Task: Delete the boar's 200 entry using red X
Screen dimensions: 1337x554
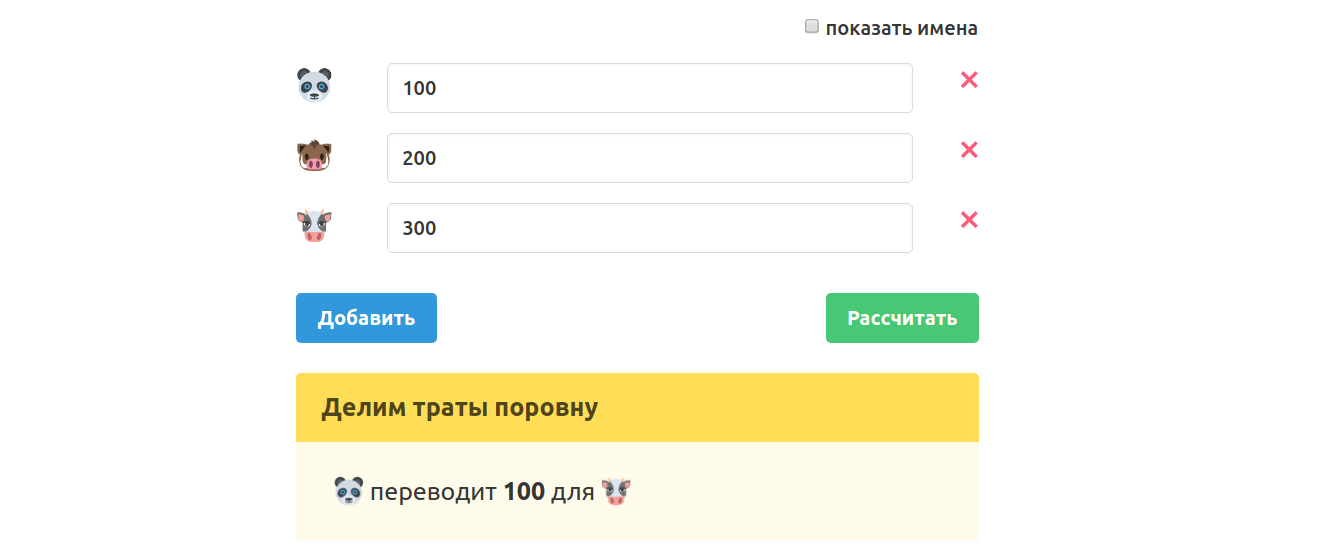Action: (968, 150)
